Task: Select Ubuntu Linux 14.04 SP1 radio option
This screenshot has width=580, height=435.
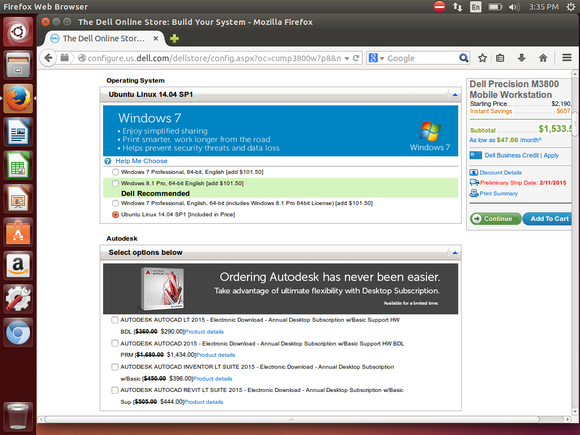Action: click(115, 215)
